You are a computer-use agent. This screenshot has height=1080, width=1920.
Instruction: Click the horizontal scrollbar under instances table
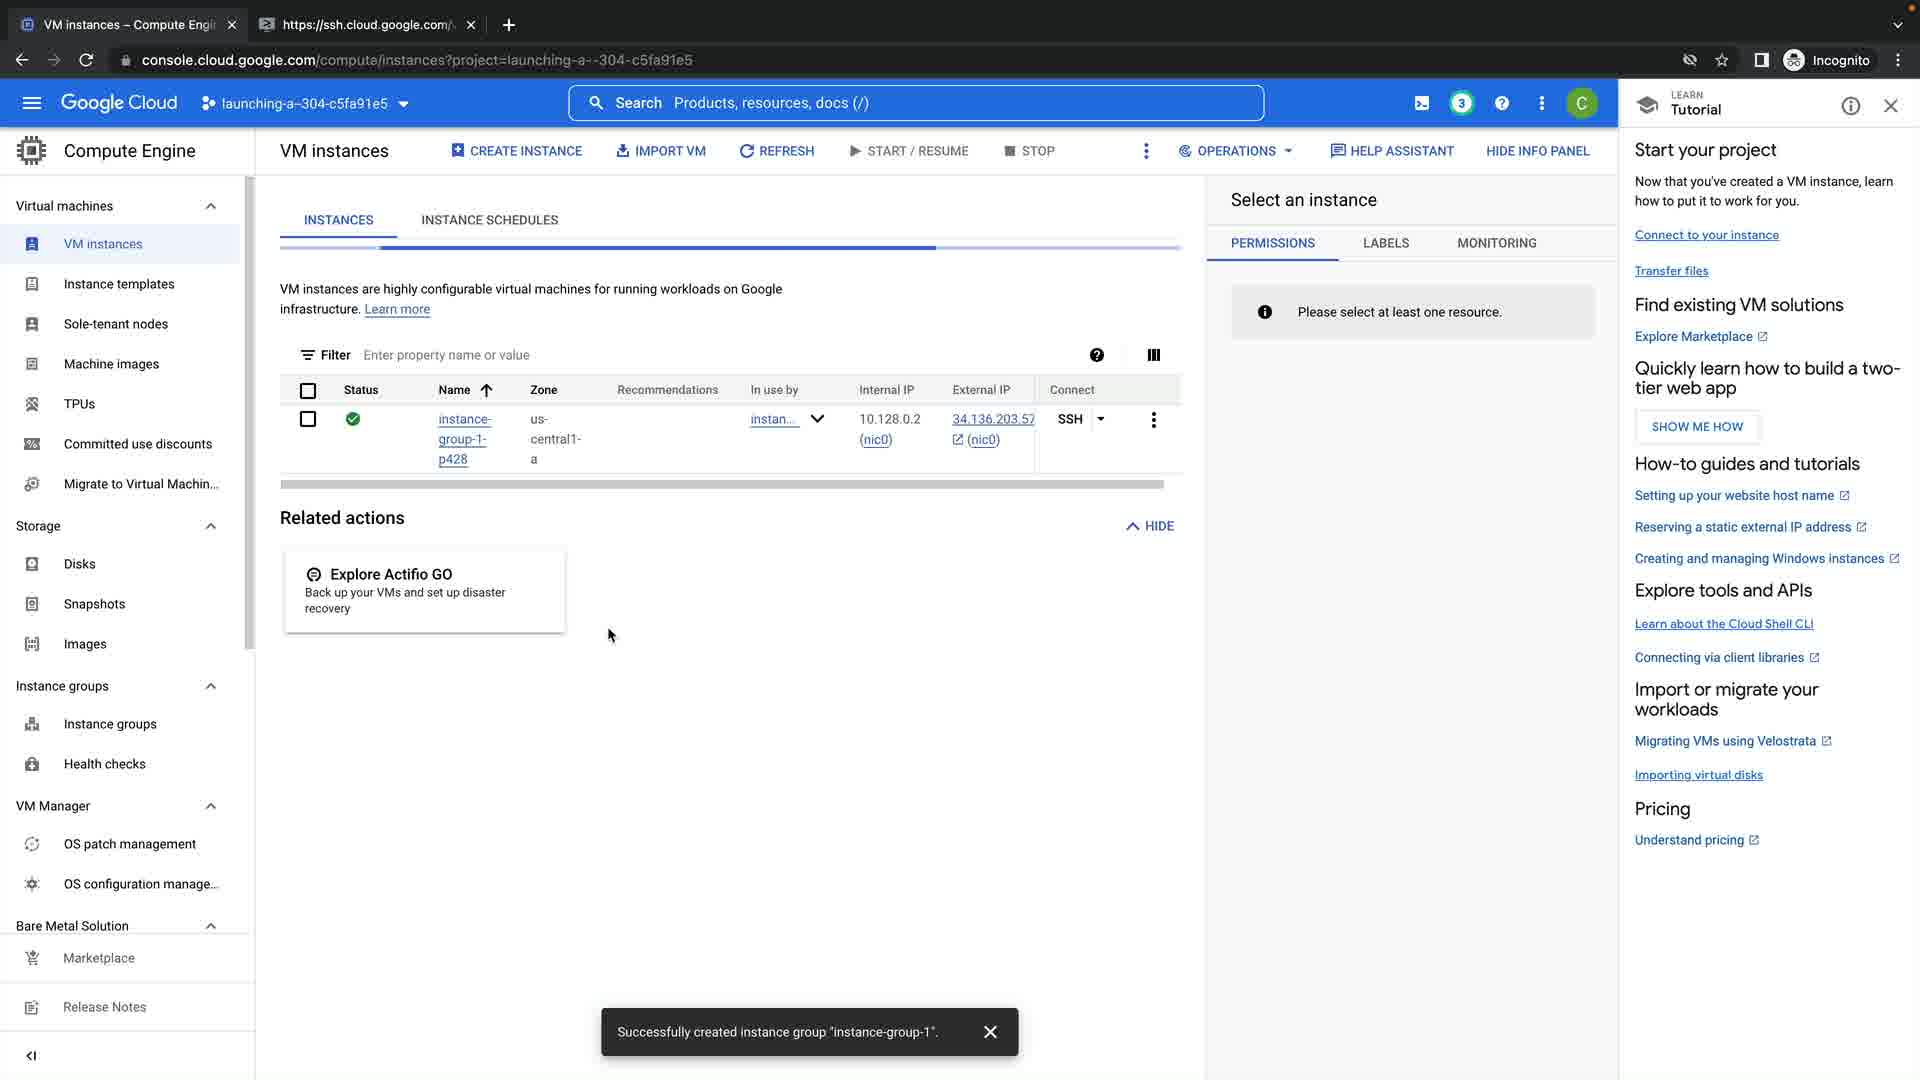click(x=721, y=485)
